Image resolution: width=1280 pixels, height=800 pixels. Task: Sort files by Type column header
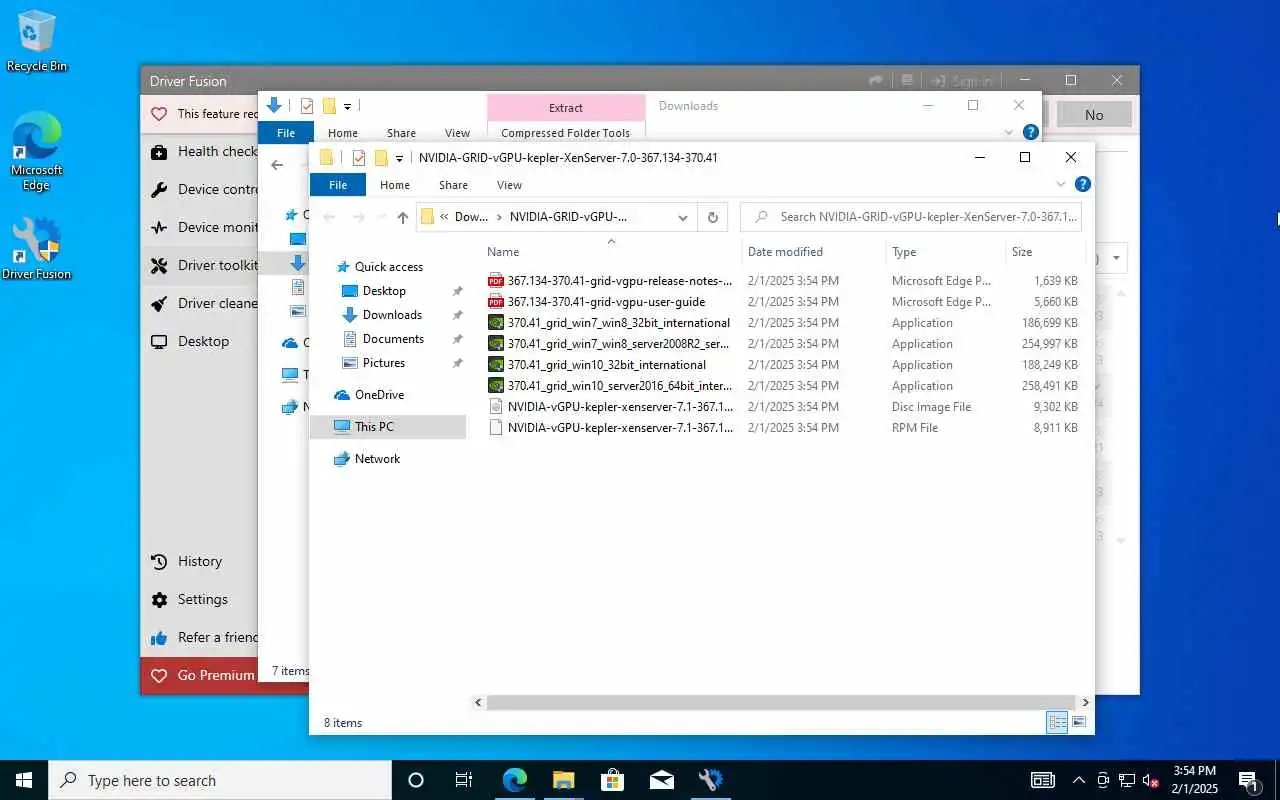(x=945, y=252)
